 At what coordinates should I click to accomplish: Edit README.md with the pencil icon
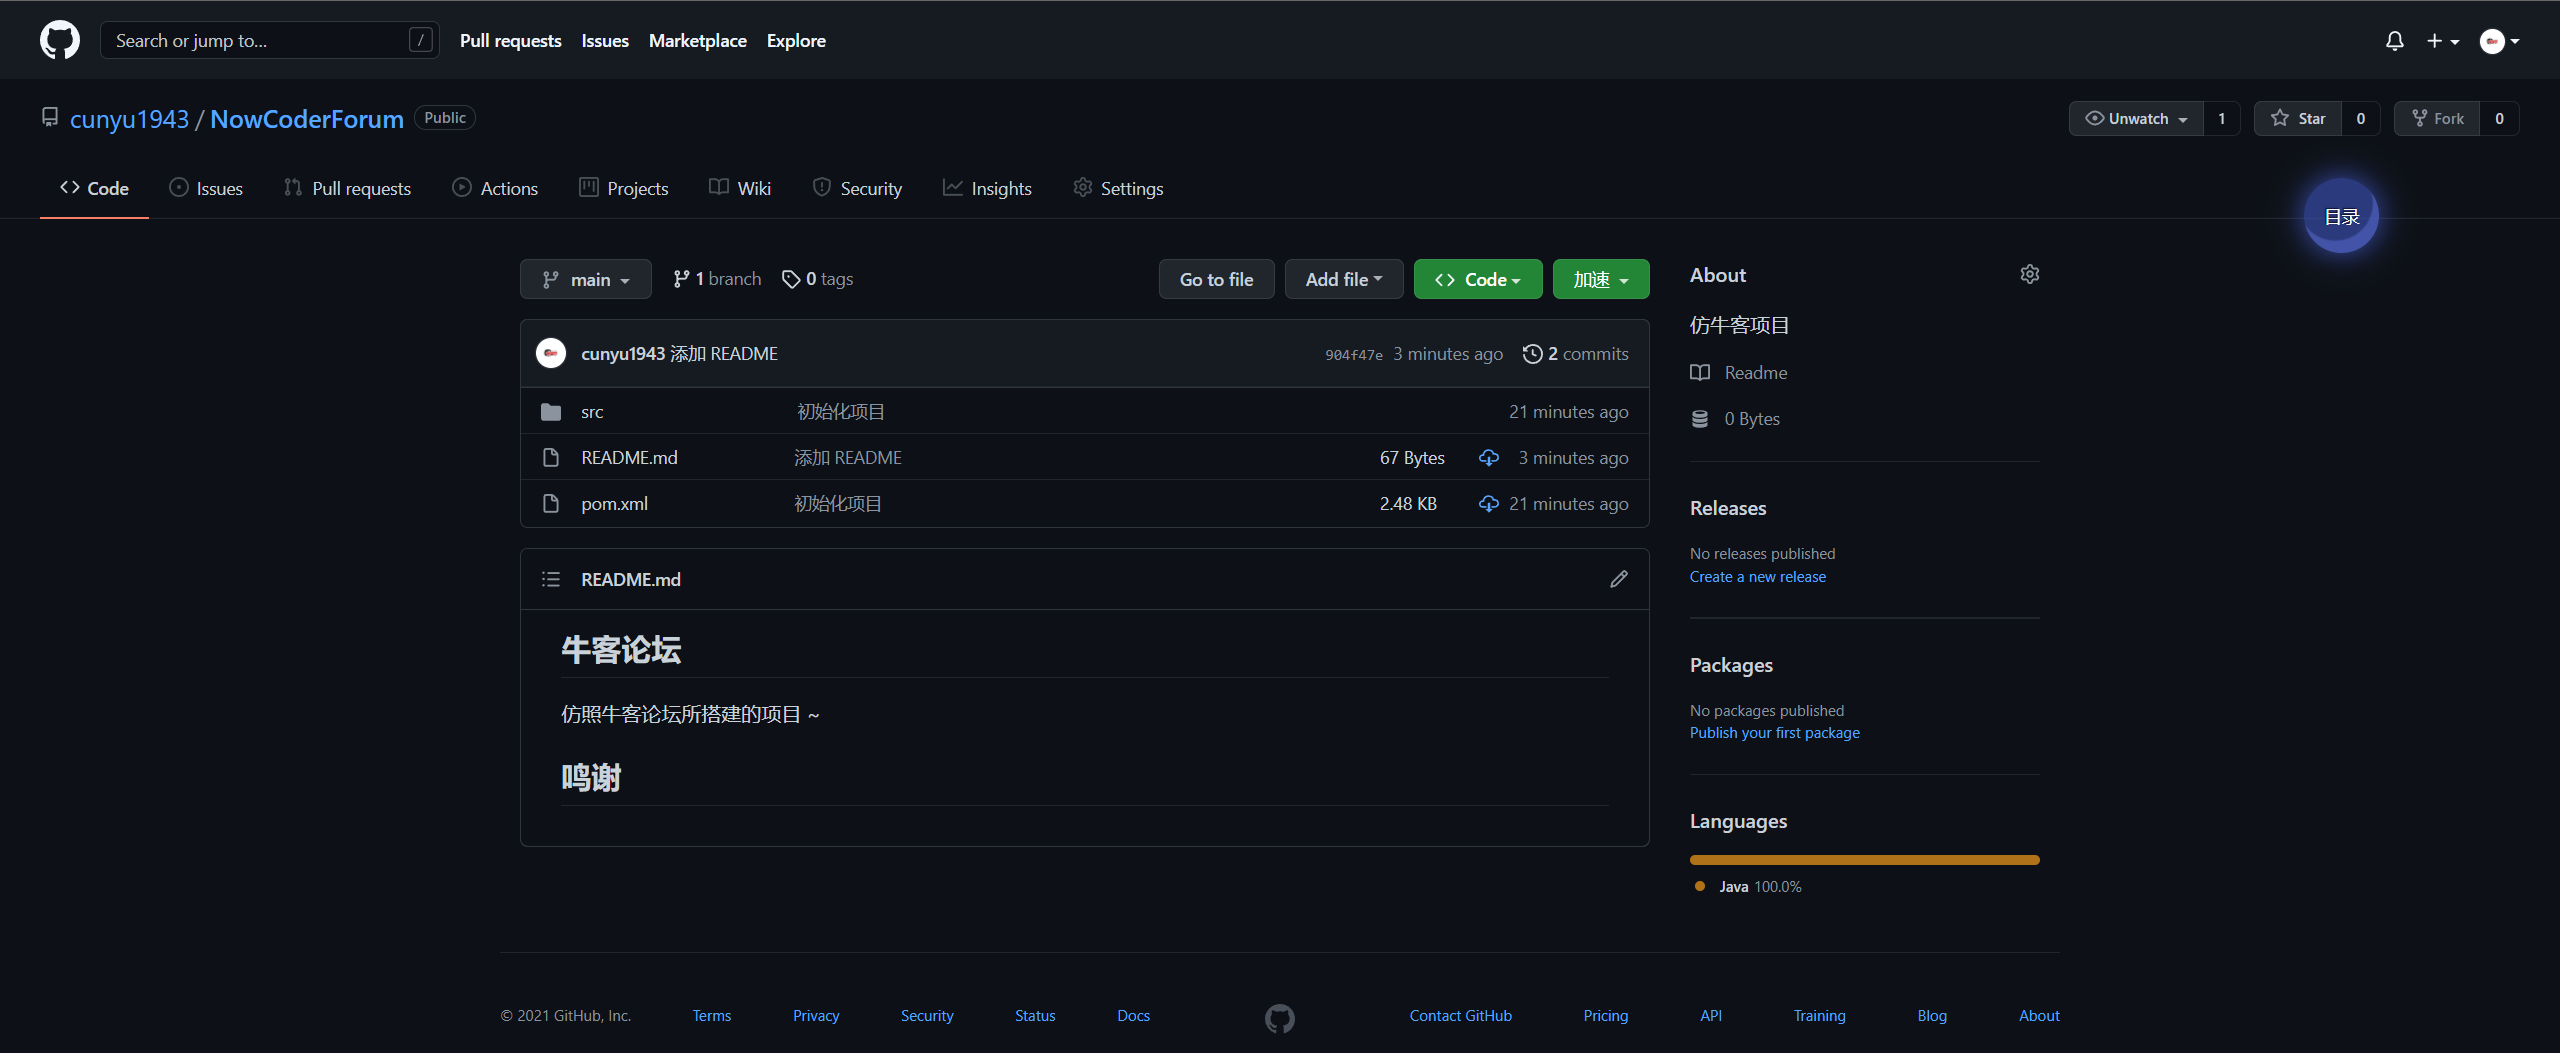coord(1619,579)
